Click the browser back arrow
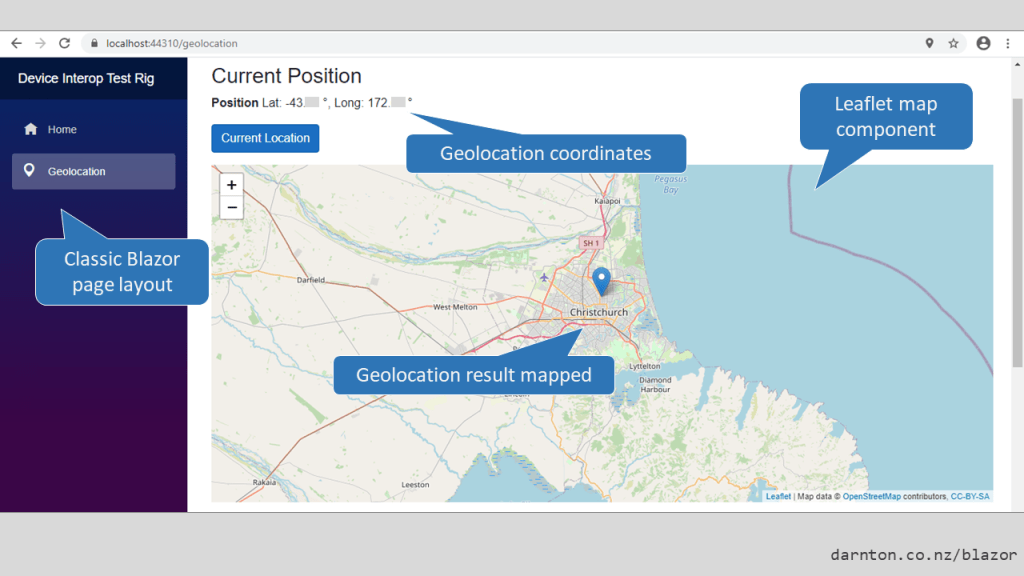 (x=16, y=44)
